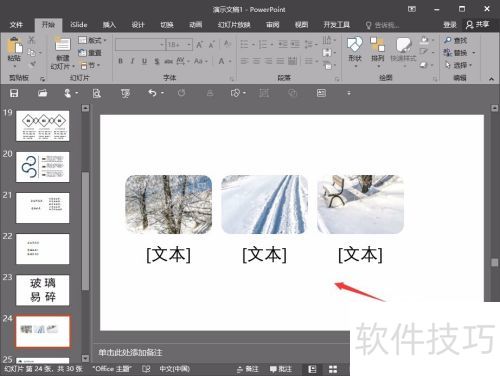Open the iSlide ribbon tab
The height and width of the screenshot is (376, 500).
point(79,25)
